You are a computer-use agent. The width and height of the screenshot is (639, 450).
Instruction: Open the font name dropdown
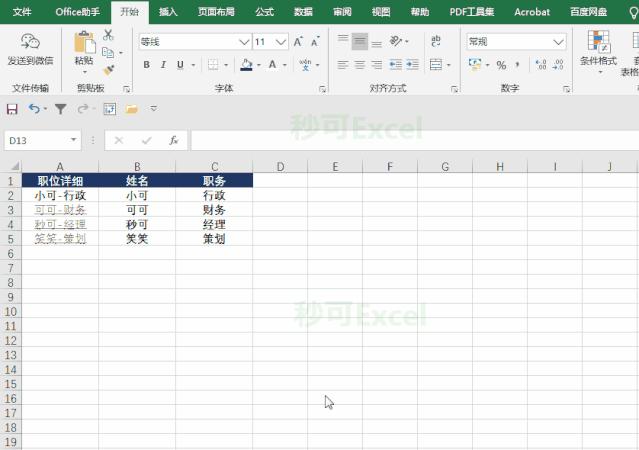244,42
